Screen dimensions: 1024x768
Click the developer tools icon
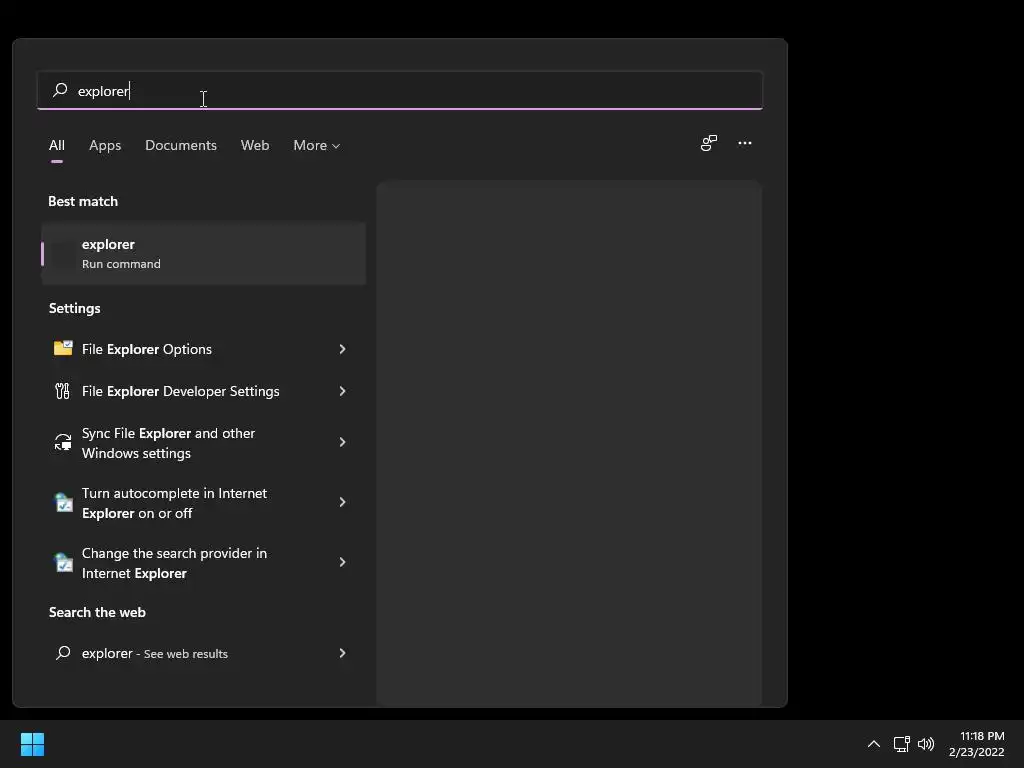(x=63, y=391)
